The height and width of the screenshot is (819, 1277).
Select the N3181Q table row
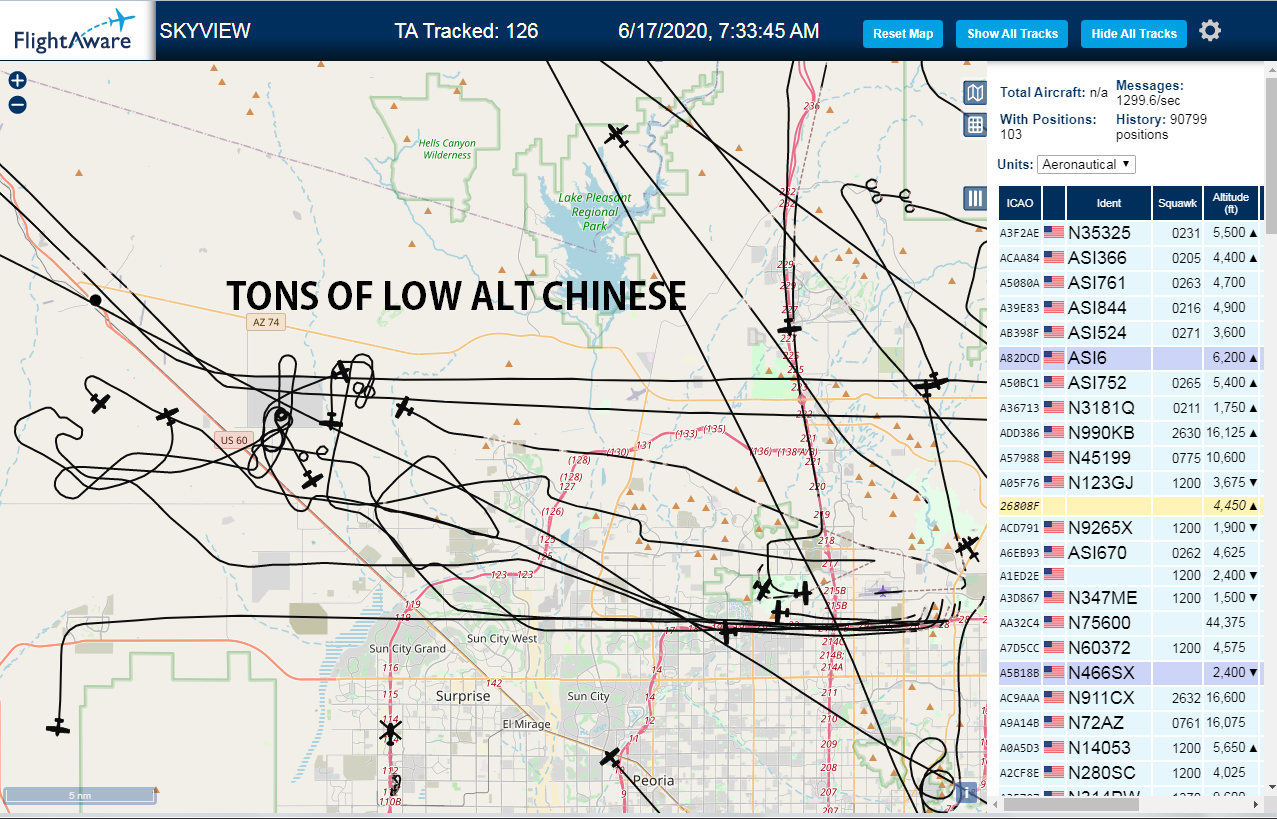(x=1130, y=407)
